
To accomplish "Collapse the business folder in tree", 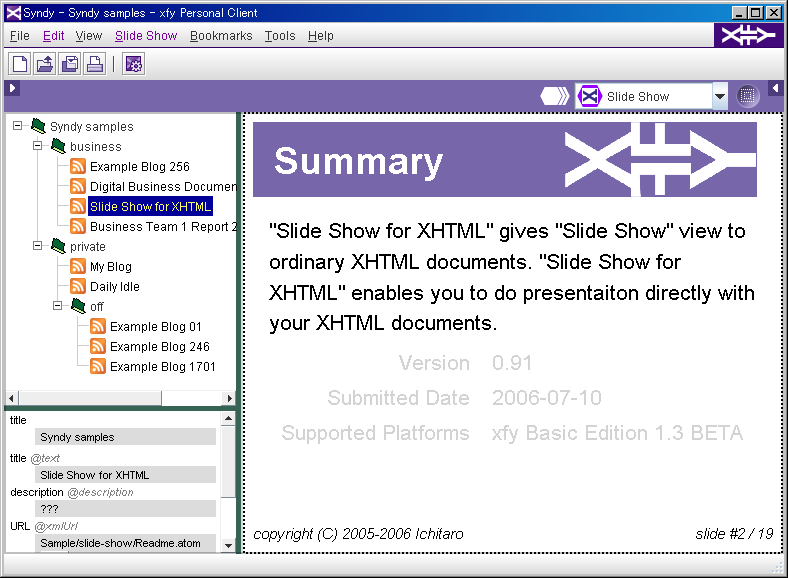I will coord(38,146).
